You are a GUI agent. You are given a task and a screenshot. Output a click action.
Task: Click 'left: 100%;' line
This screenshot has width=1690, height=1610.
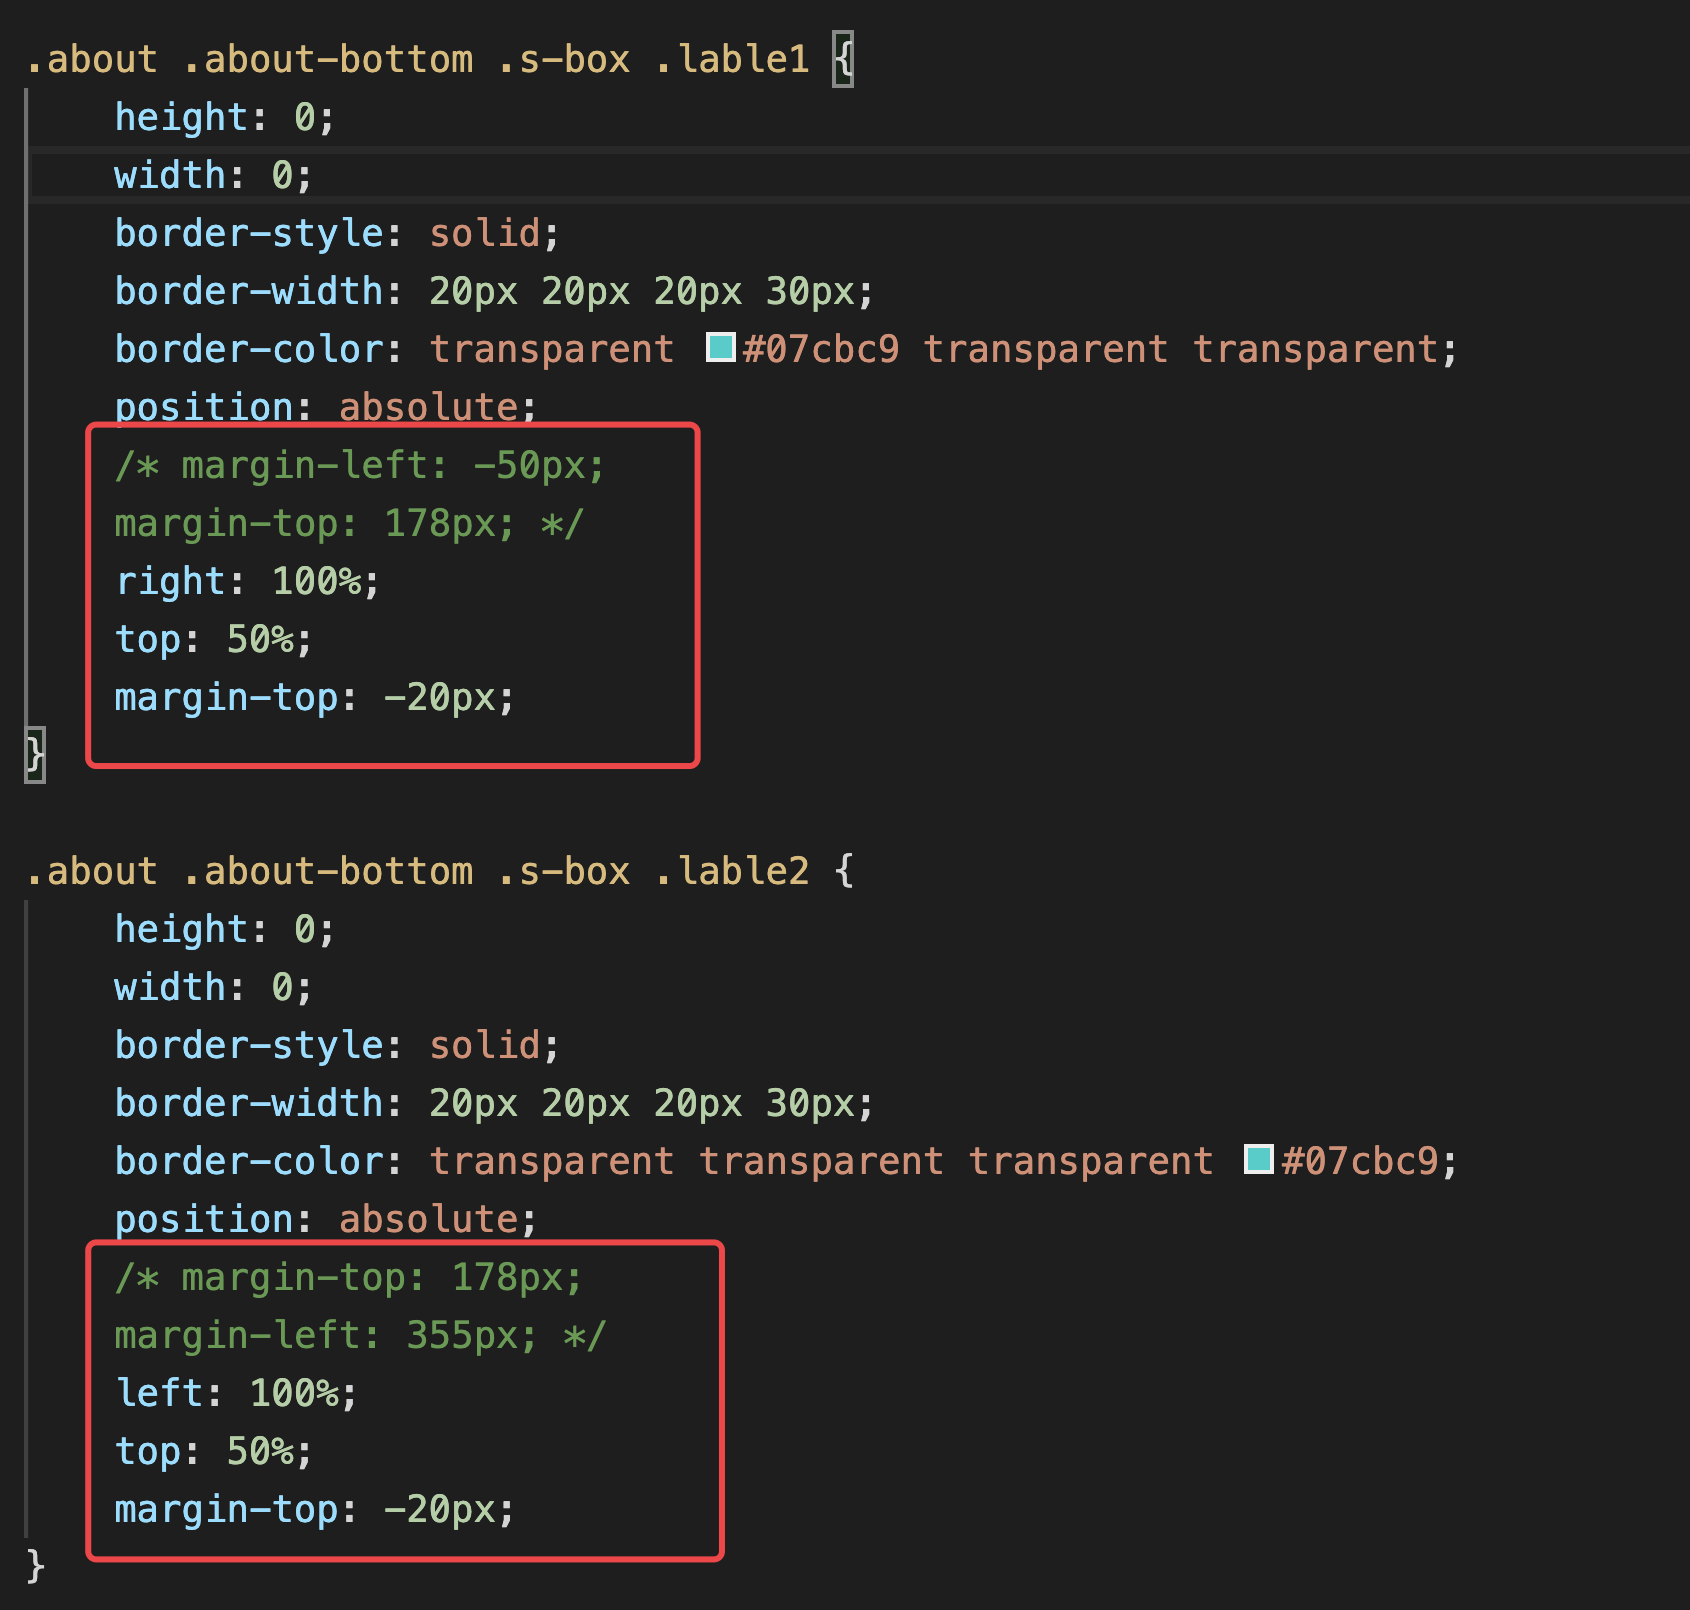[236, 1393]
